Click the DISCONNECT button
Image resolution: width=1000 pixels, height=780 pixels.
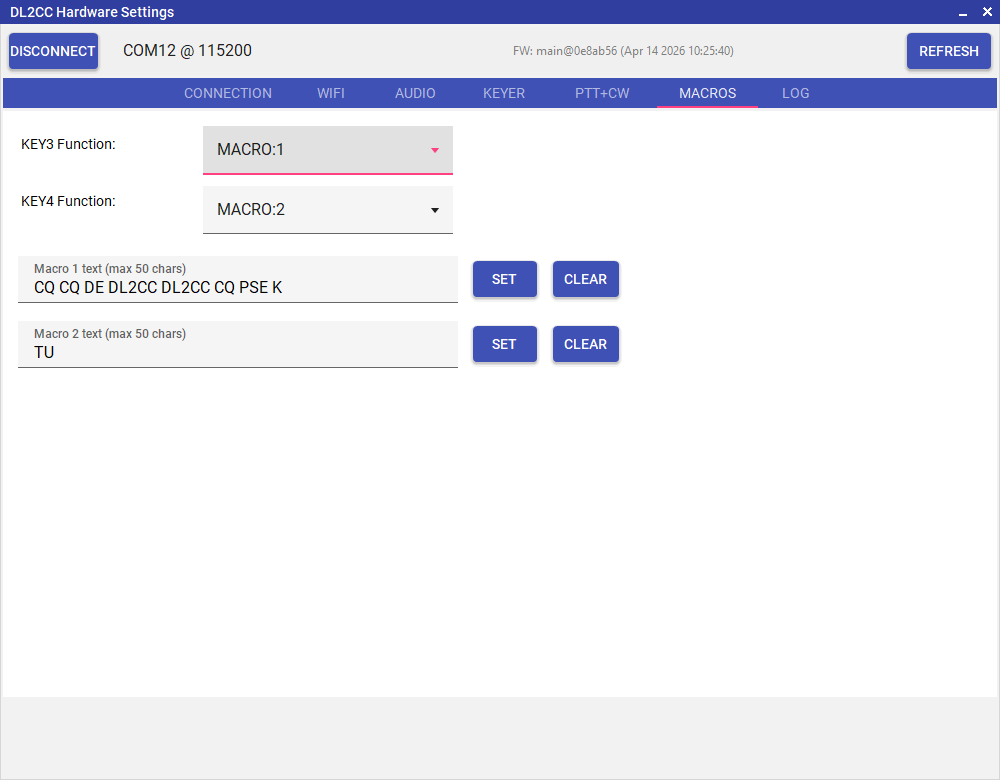tap(53, 51)
